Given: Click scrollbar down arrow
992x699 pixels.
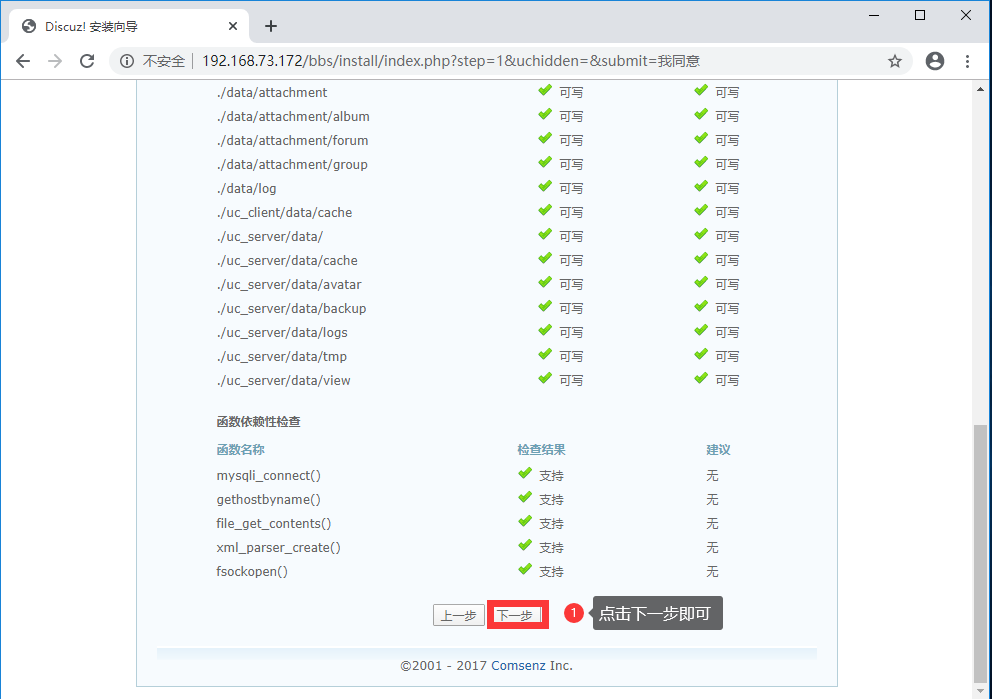Looking at the screenshot, I should click(x=981, y=691).
